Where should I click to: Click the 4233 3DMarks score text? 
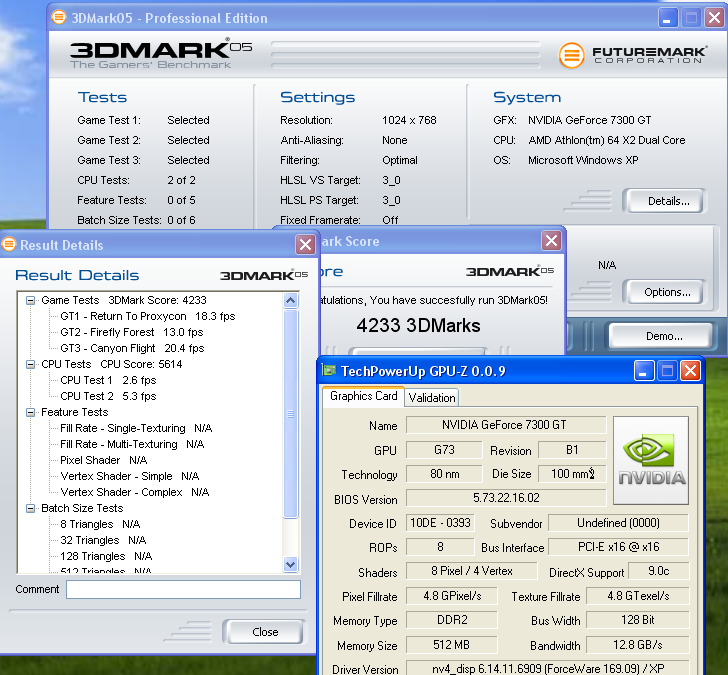tap(418, 325)
